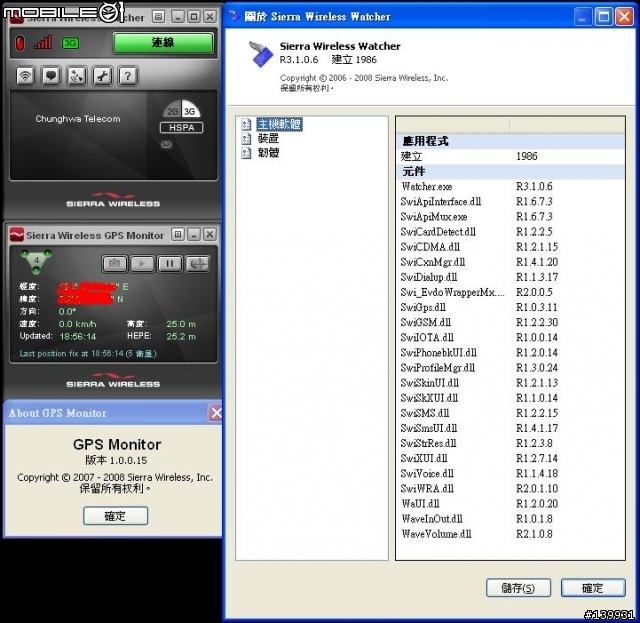Click the 建立 1986 build row
640x623 pixels.
(510, 156)
